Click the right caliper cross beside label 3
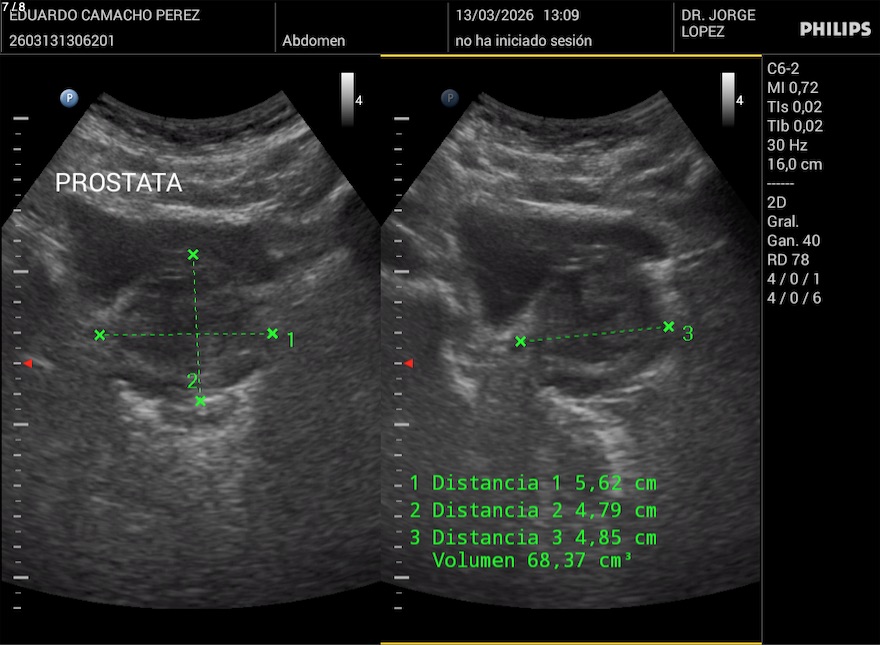This screenshot has height=645, width=880. point(669,326)
